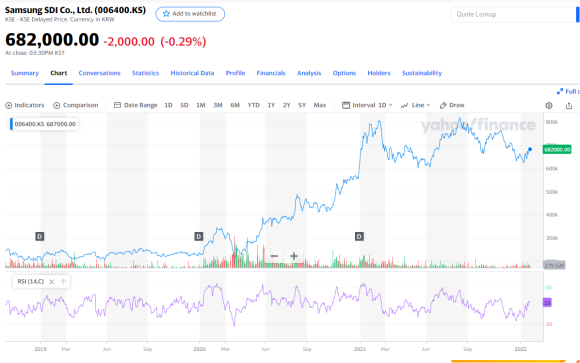Viewport: 580px width, 363px height.
Task: Open the Analysis tab
Action: tap(309, 73)
